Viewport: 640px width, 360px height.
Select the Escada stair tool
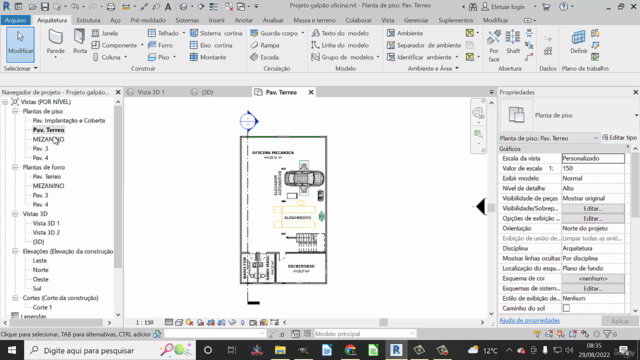(264, 57)
